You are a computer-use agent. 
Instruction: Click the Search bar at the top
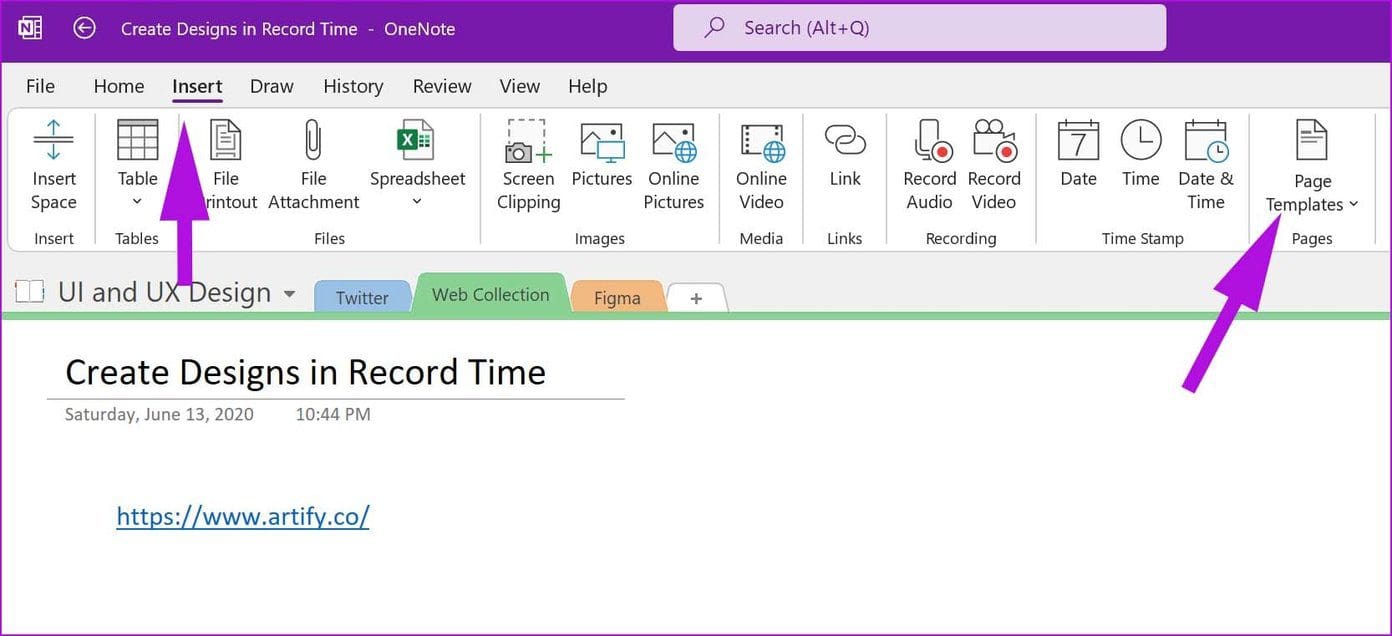click(x=919, y=27)
